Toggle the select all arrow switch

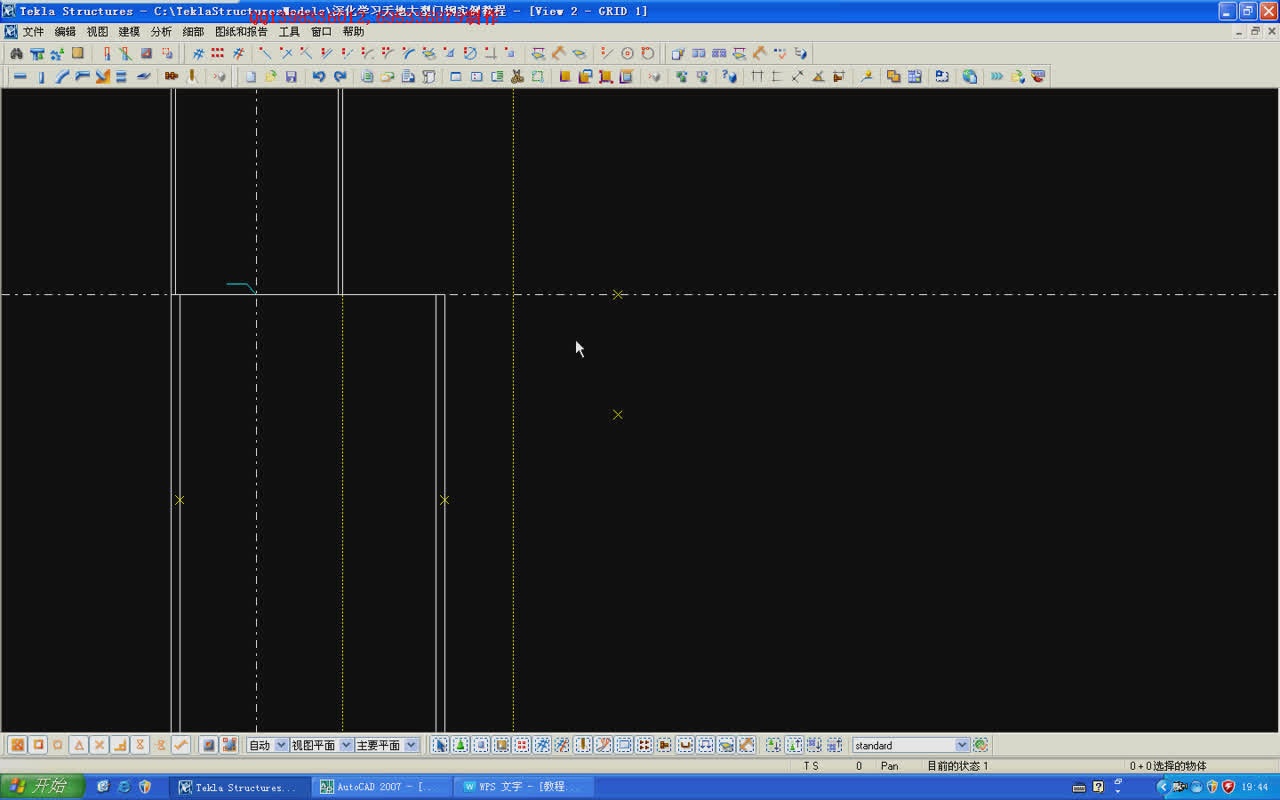pos(439,745)
